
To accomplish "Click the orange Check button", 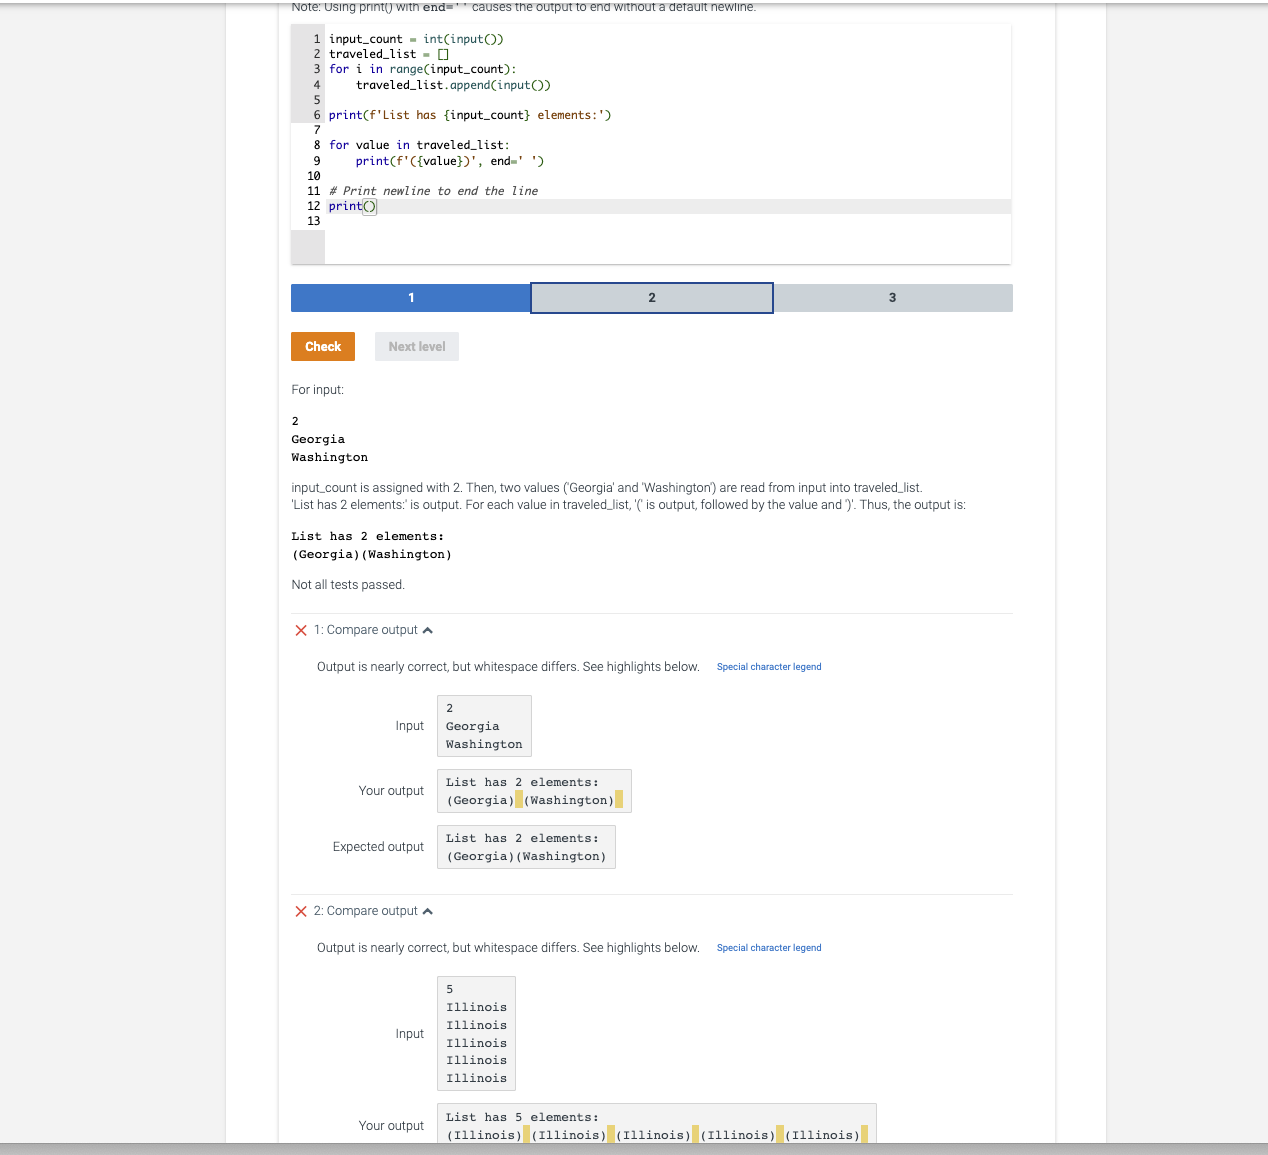I will tap(322, 346).
